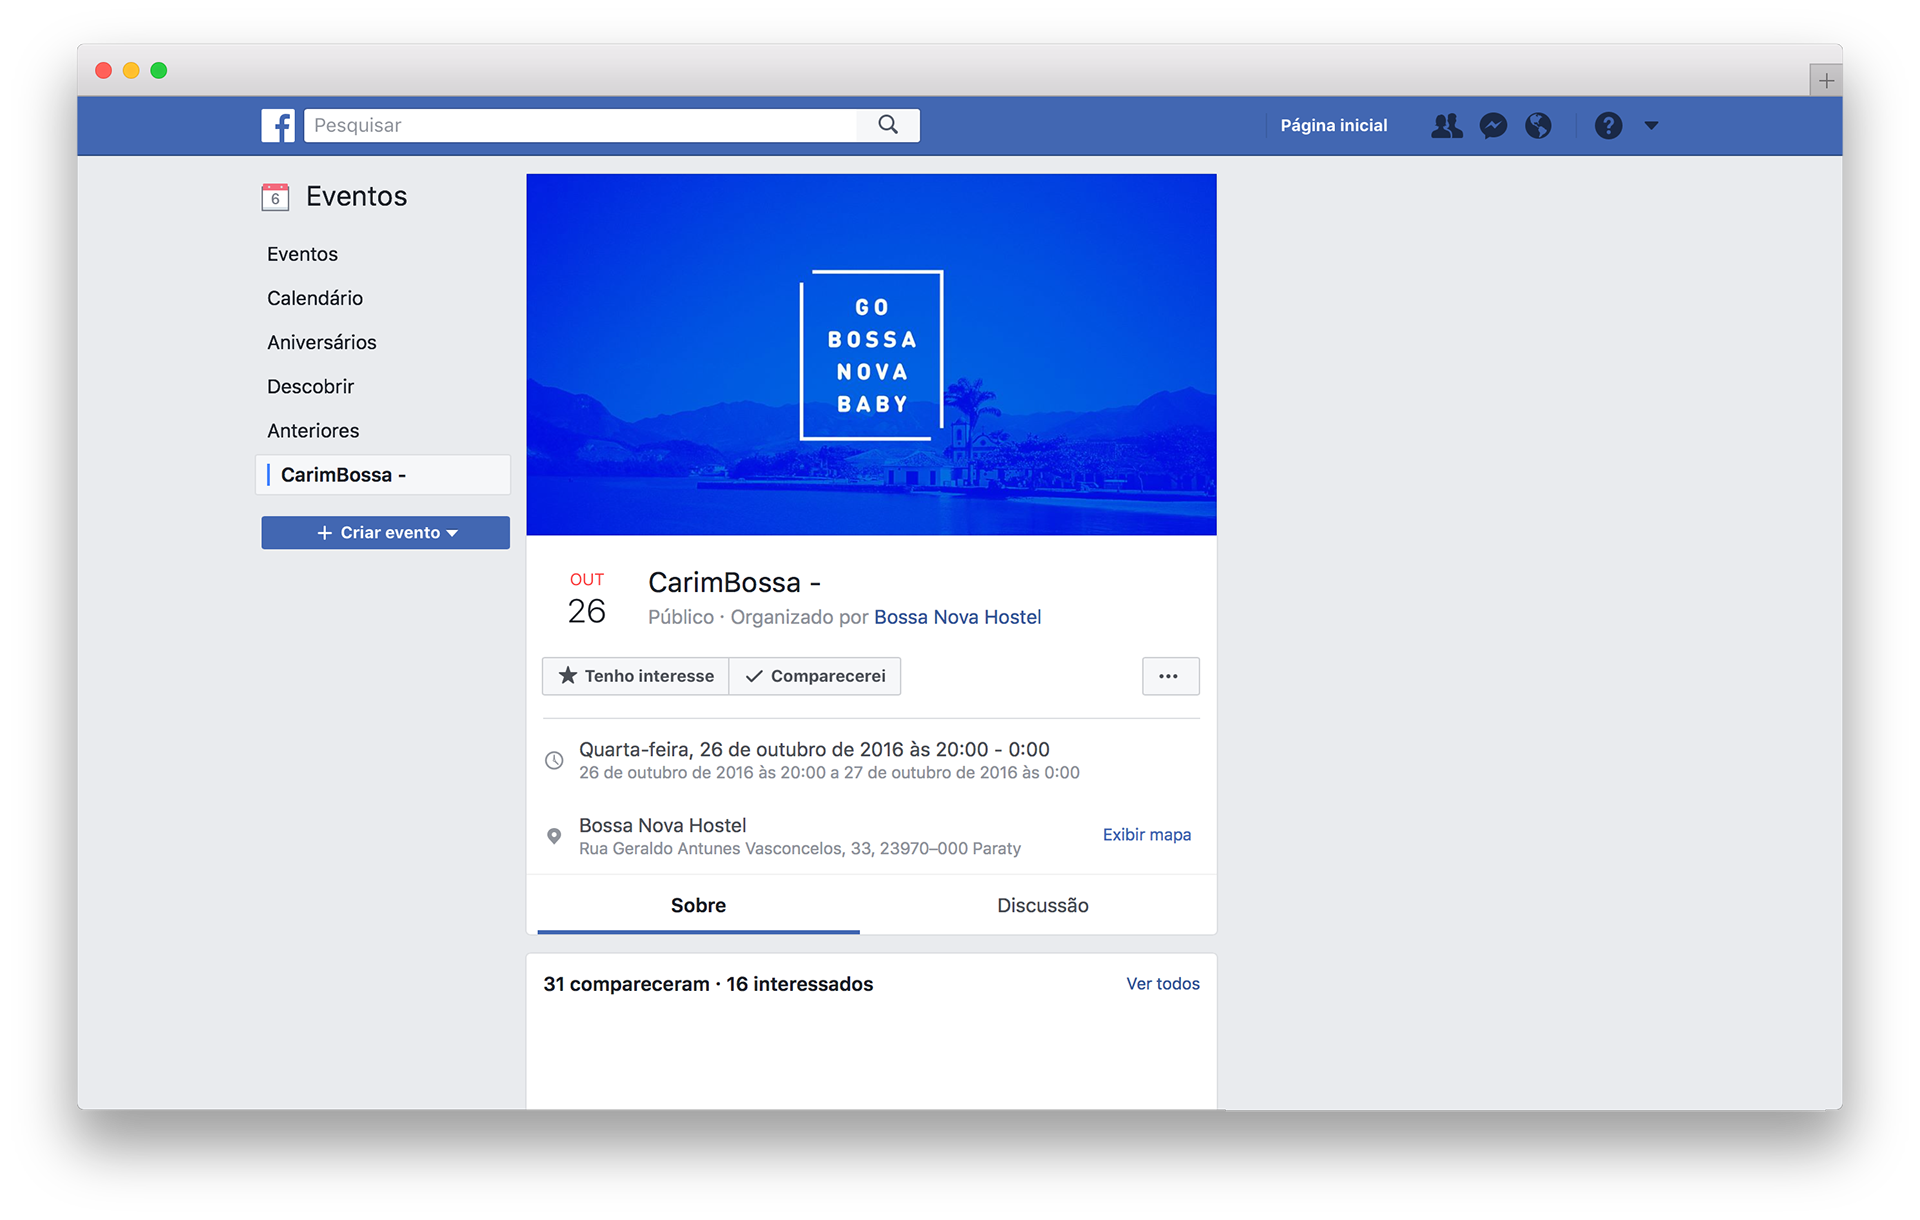This screenshot has width=1920, height=1220.
Task: Click the Go Bossa Nova Baby cover image
Action: pyautogui.click(x=872, y=355)
